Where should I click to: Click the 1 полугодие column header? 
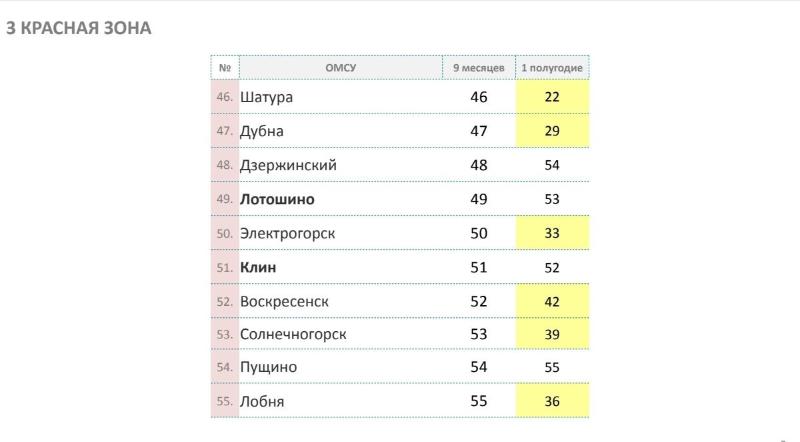click(x=552, y=67)
